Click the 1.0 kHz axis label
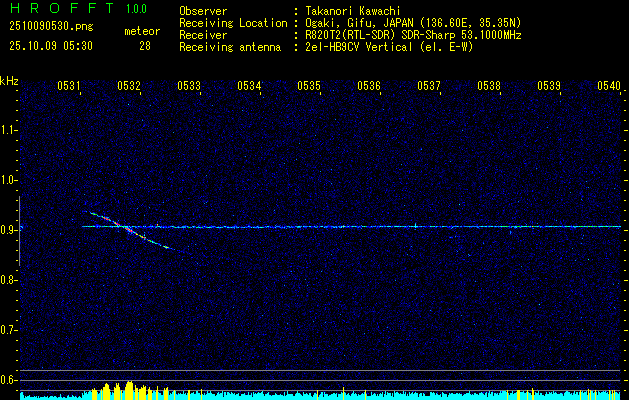629x400 pixels. 8,180
